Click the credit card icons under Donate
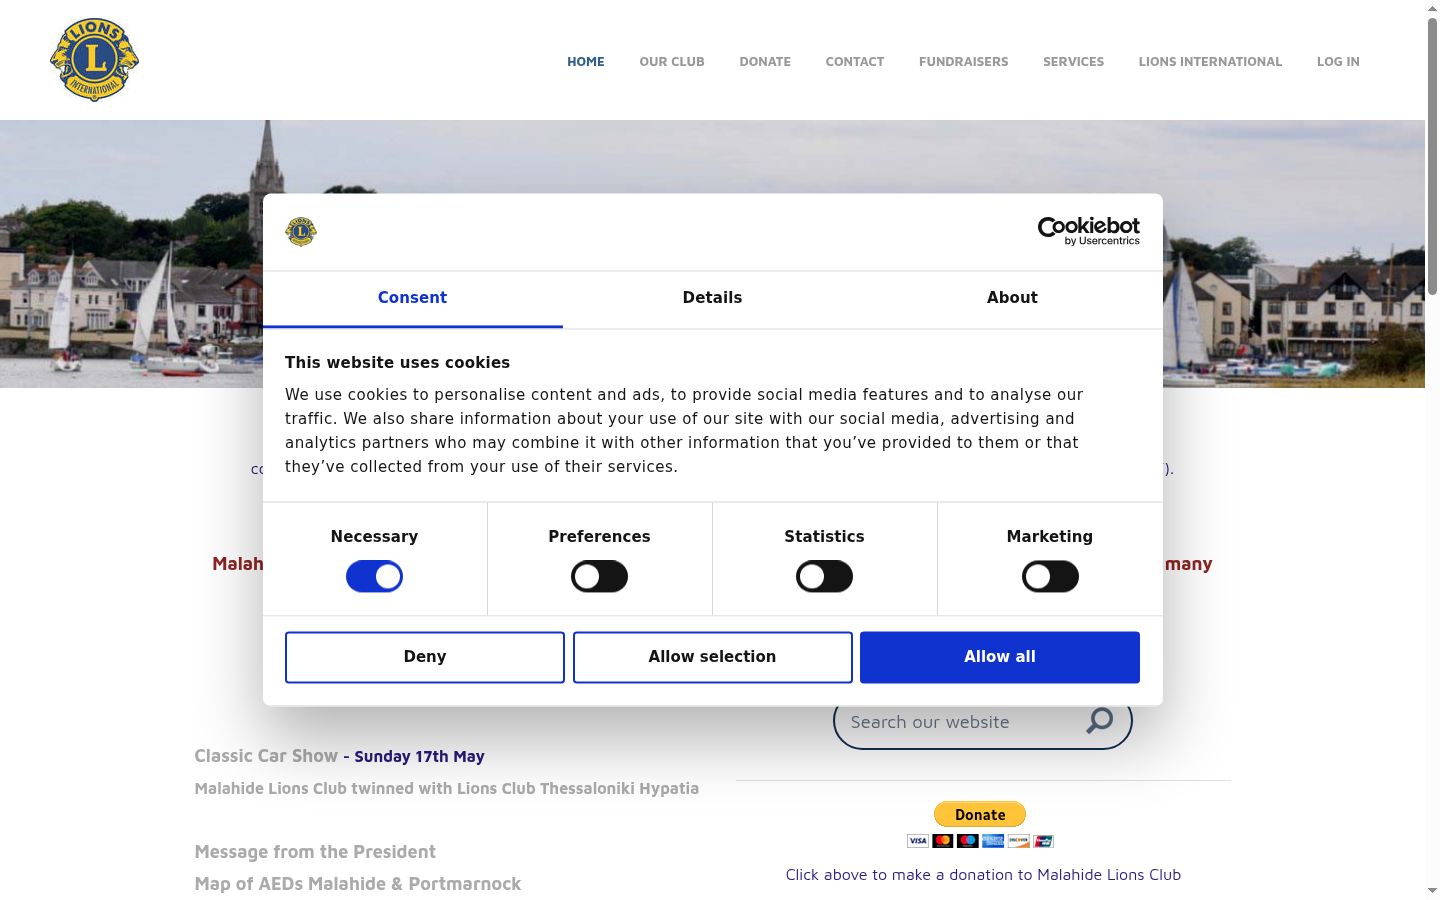The width and height of the screenshot is (1440, 900). (980, 841)
